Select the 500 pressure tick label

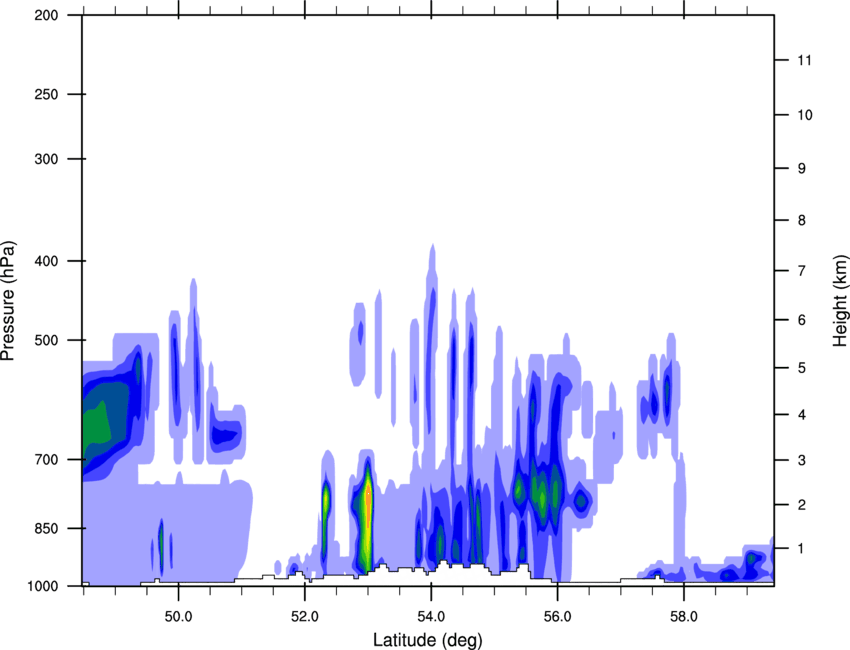46,340
